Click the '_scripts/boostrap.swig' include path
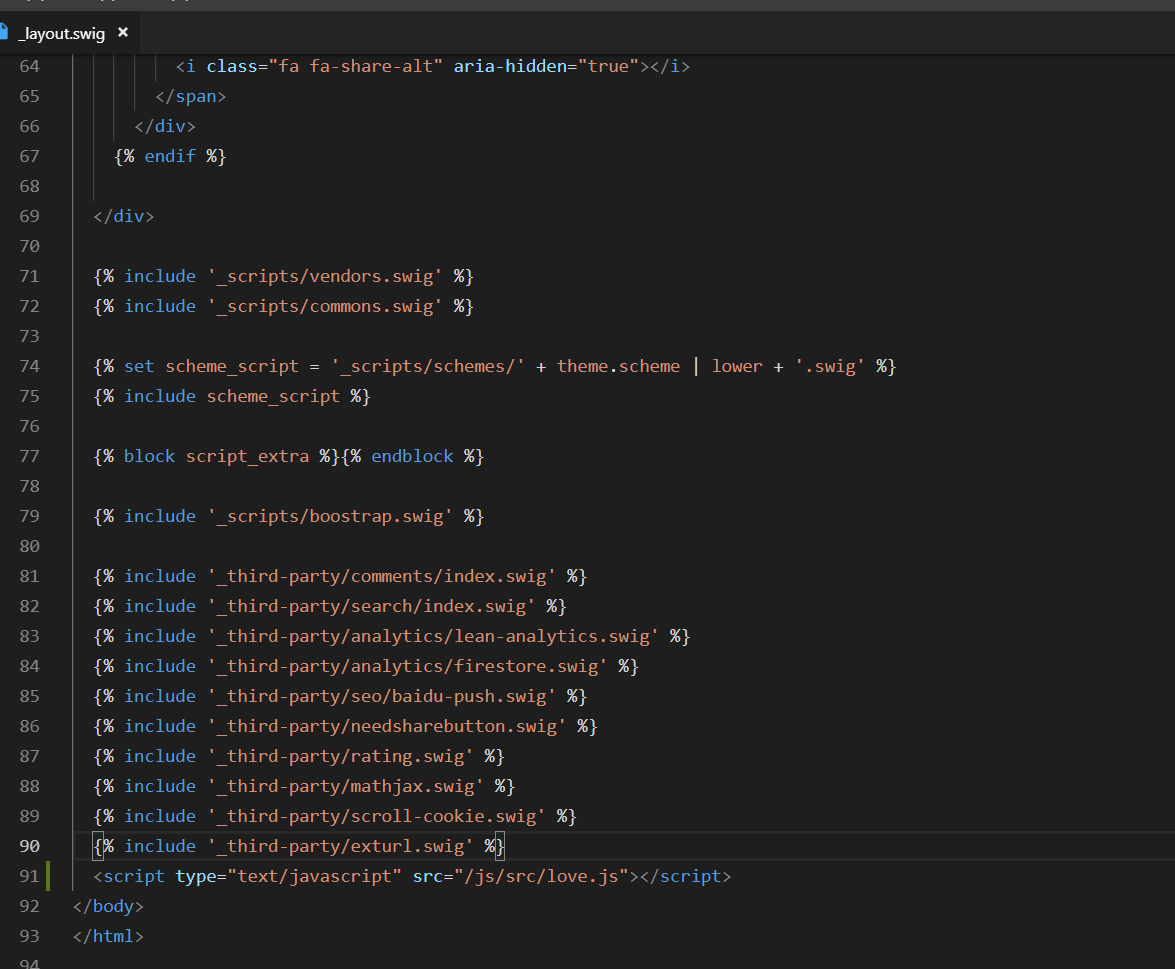This screenshot has width=1175, height=969. pyautogui.click(x=330, y=516)
